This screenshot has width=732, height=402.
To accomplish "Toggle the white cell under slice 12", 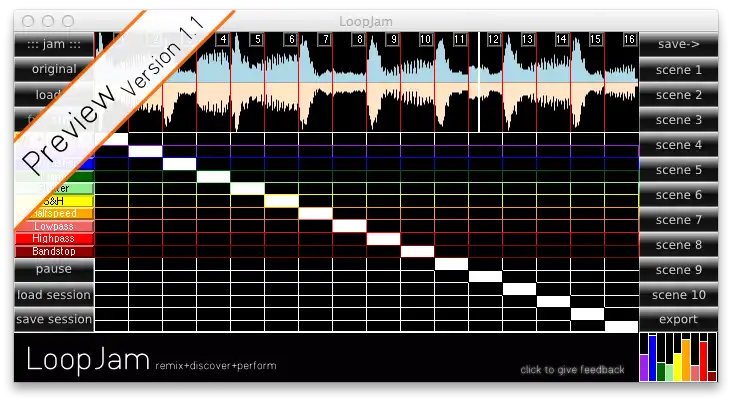I will click(486, 276).
